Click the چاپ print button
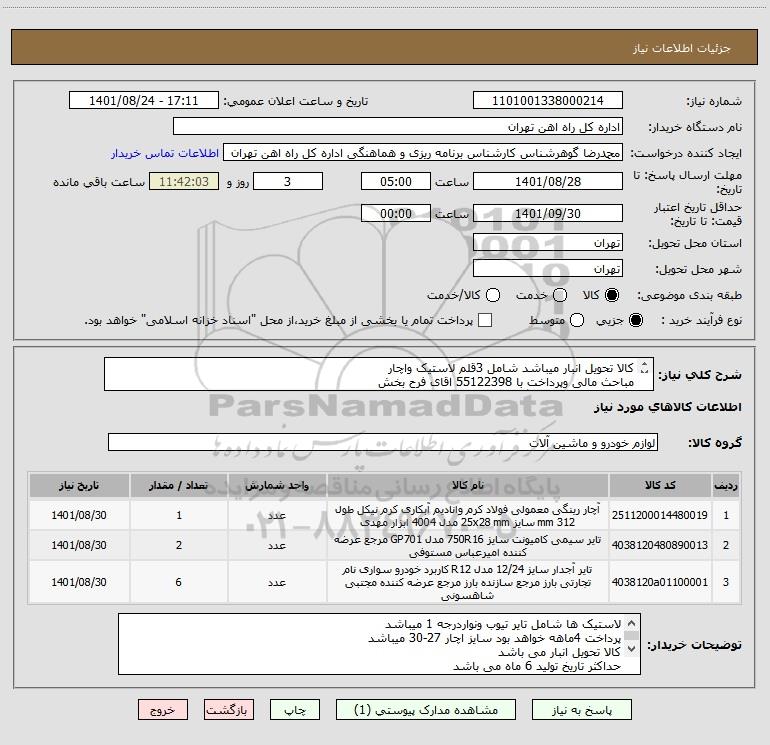 [x=295, y=710]
